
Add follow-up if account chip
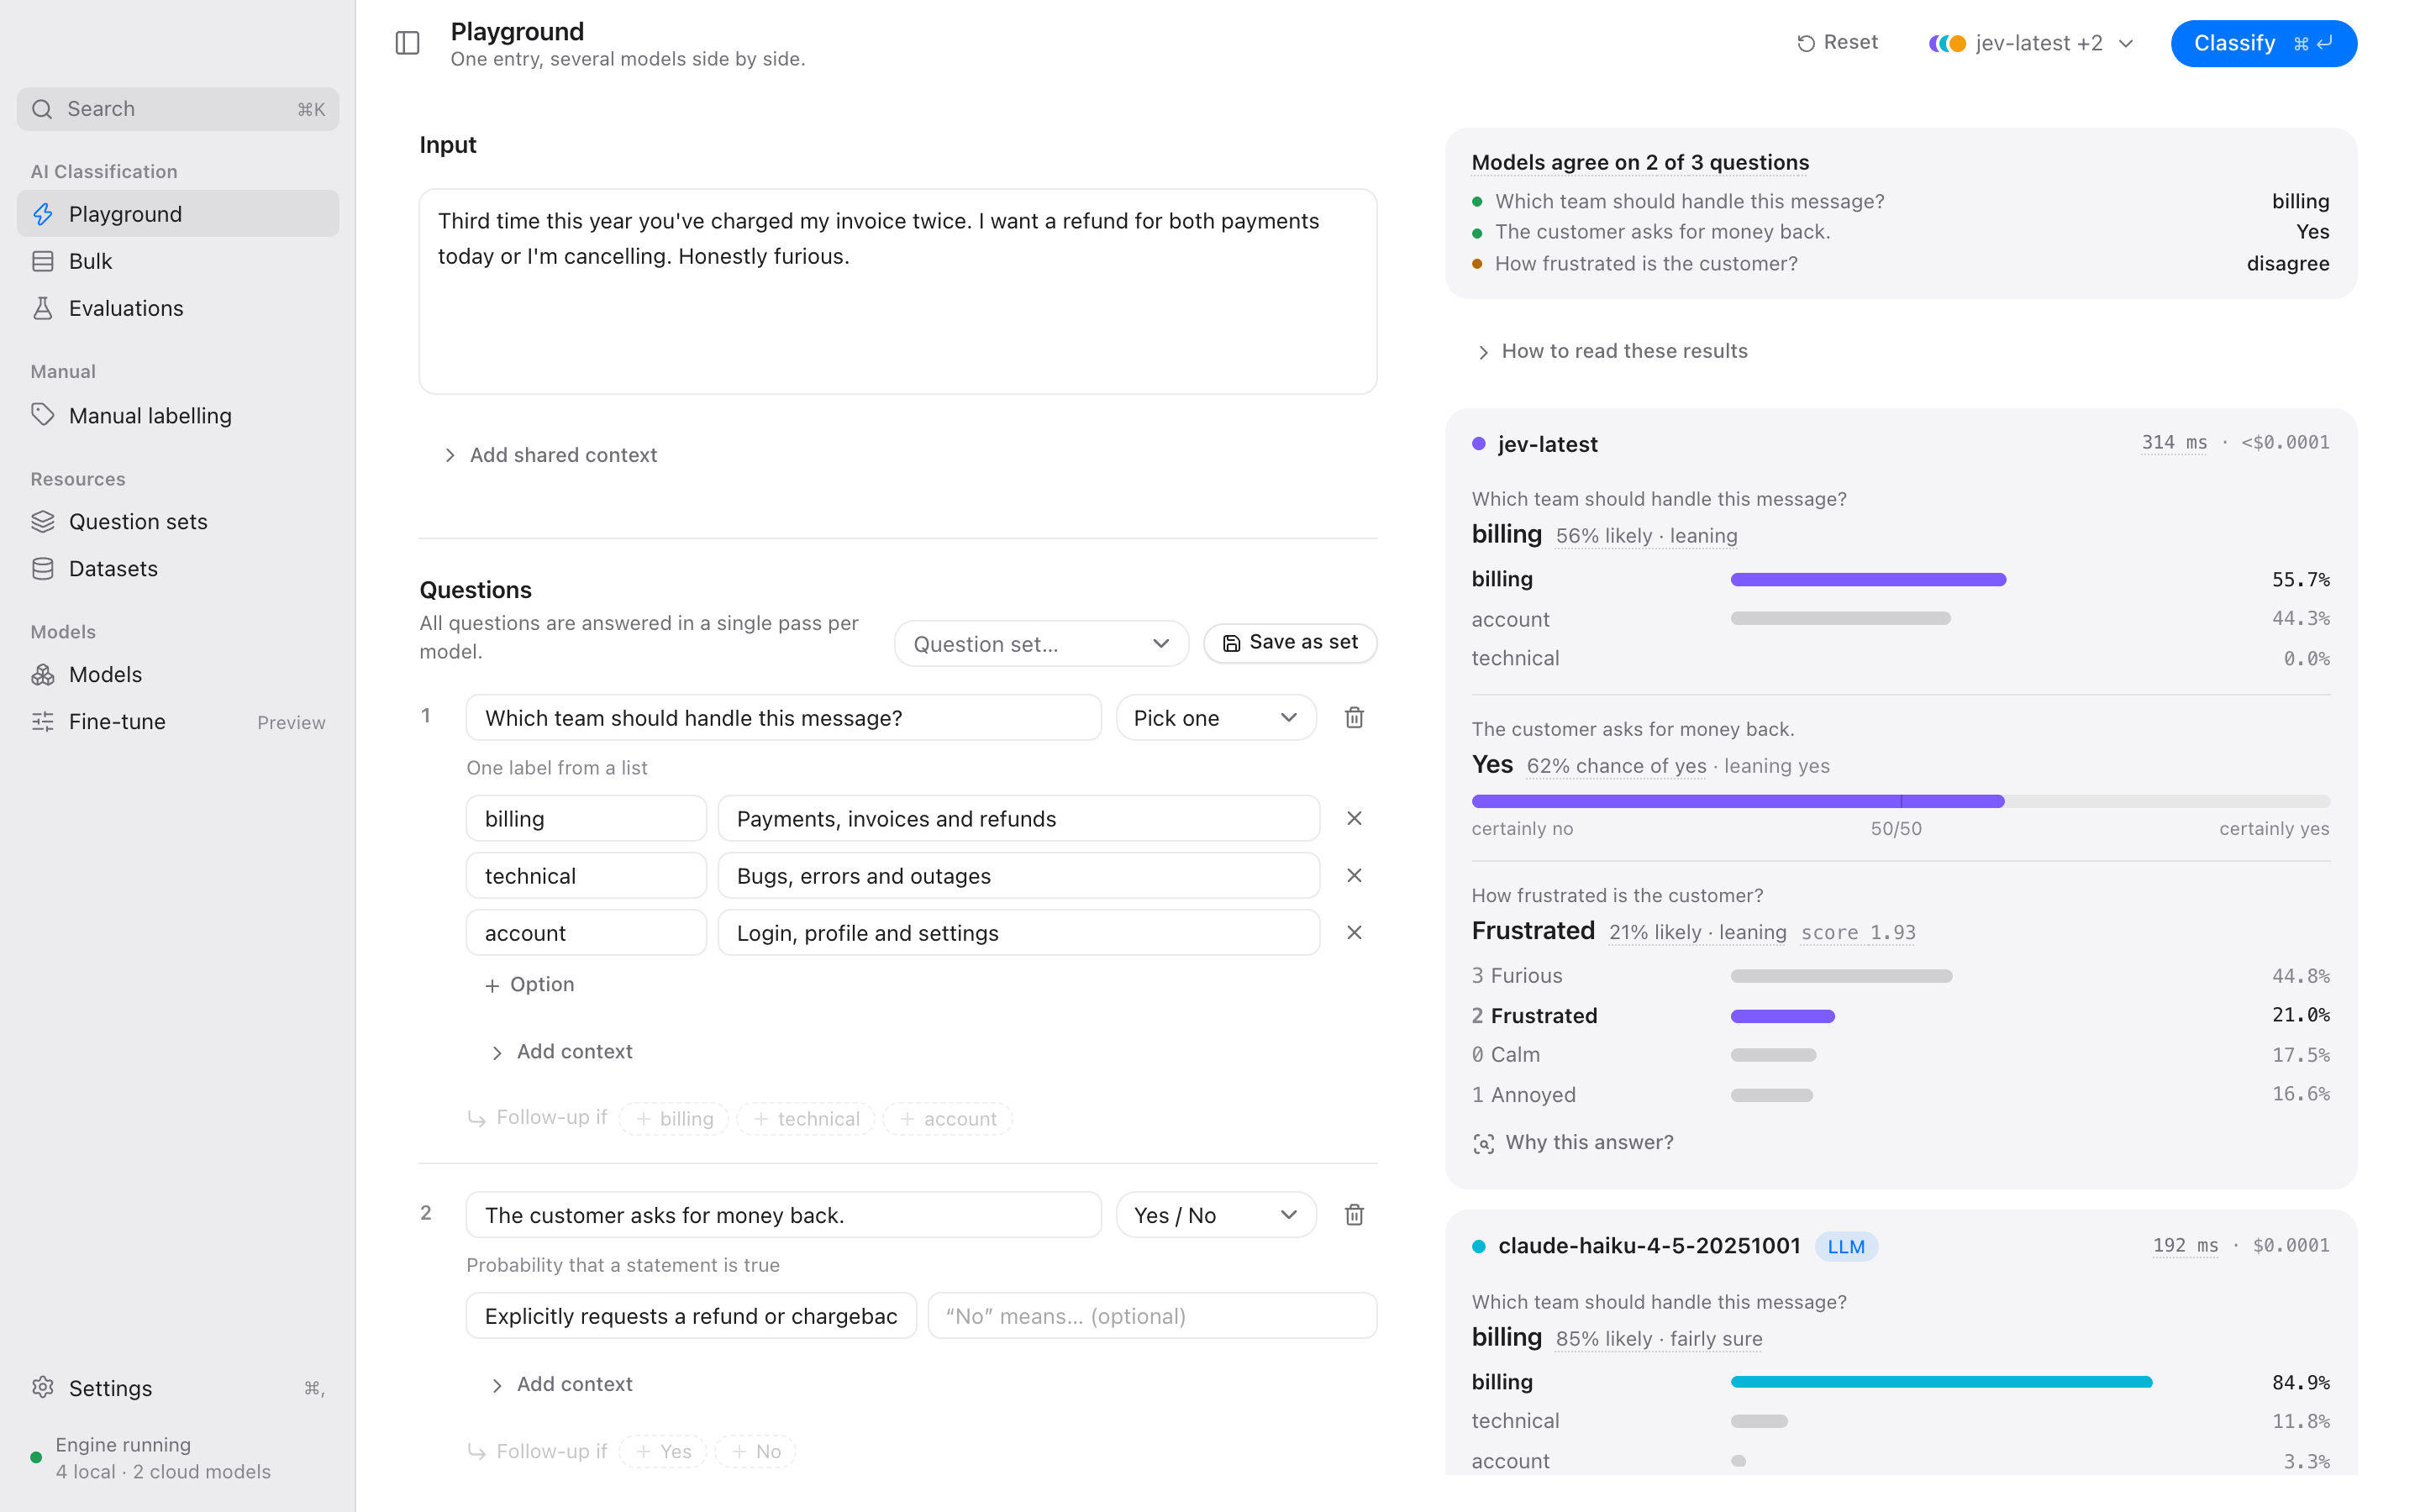[x=948, y=1118]
